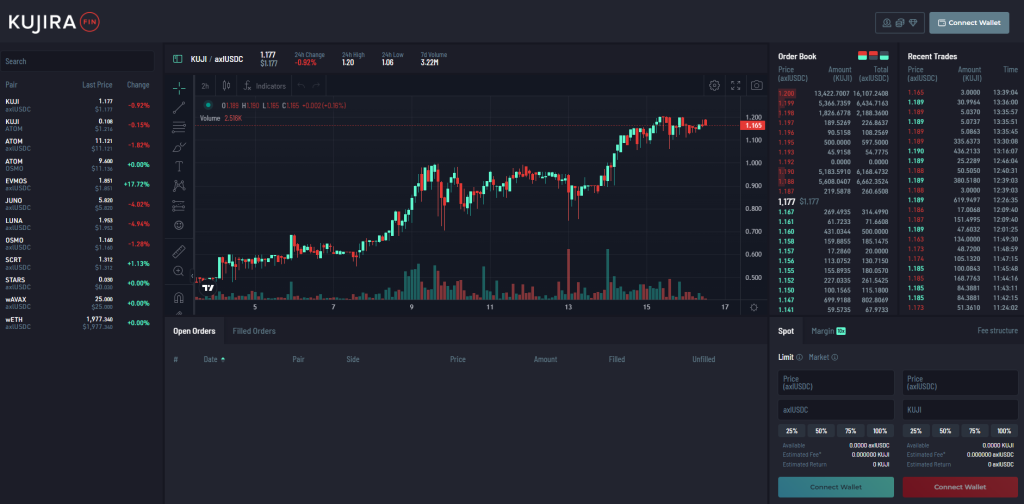Open the prediction and measurement tool

178,206
